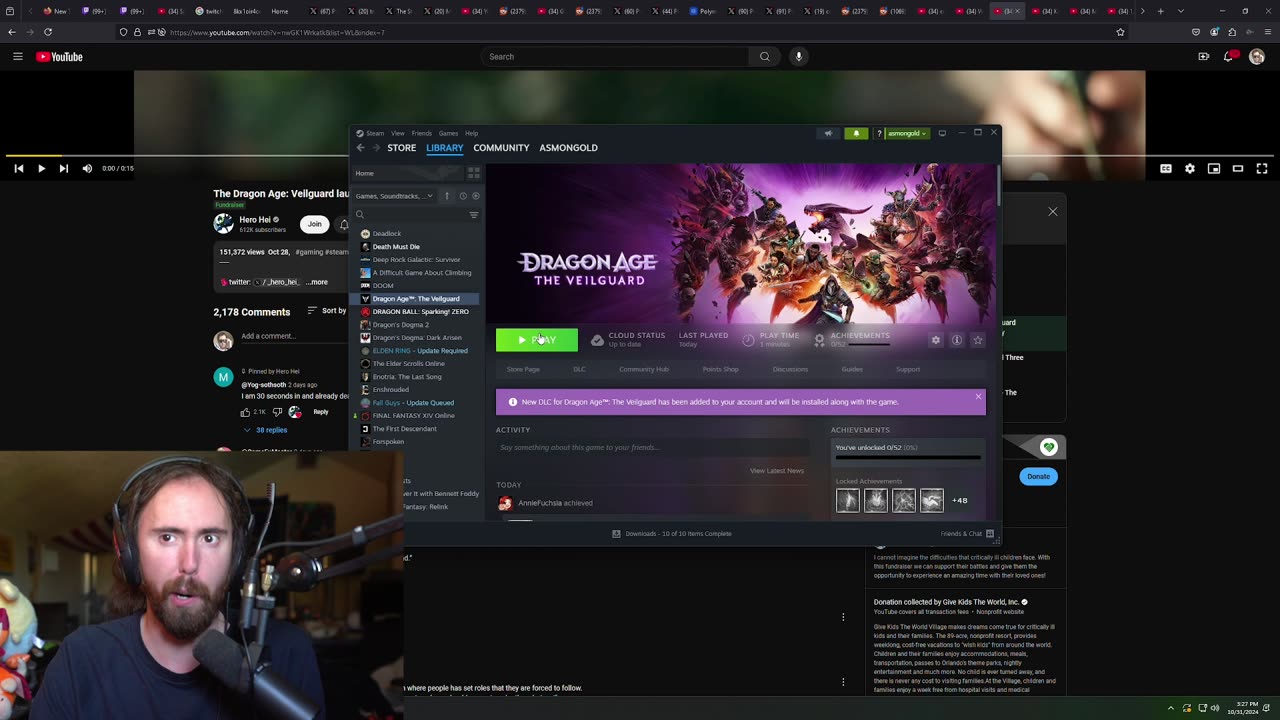Select The First Descendant in library
Viewport: 1280px width, 720px height.
[404, 429]
